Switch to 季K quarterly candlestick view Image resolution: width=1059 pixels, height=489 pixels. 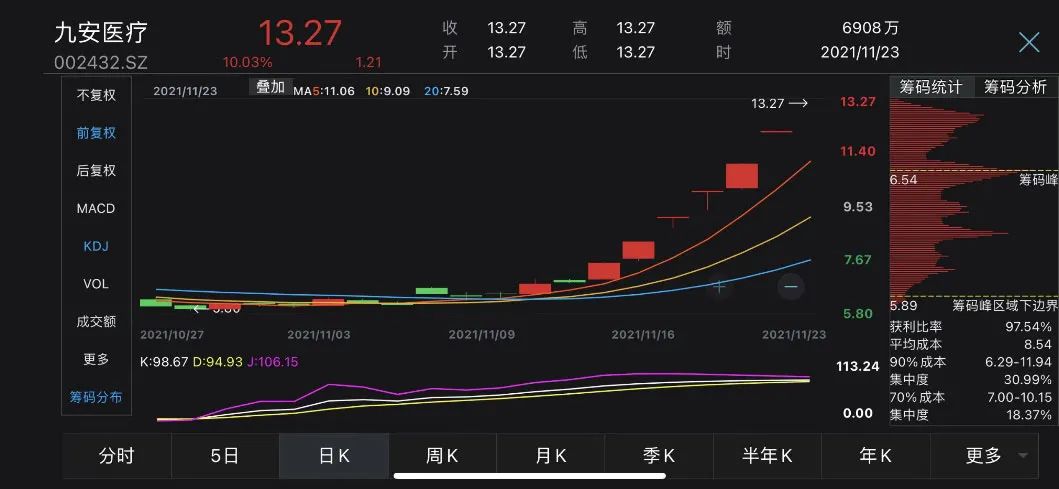(658, 456)
